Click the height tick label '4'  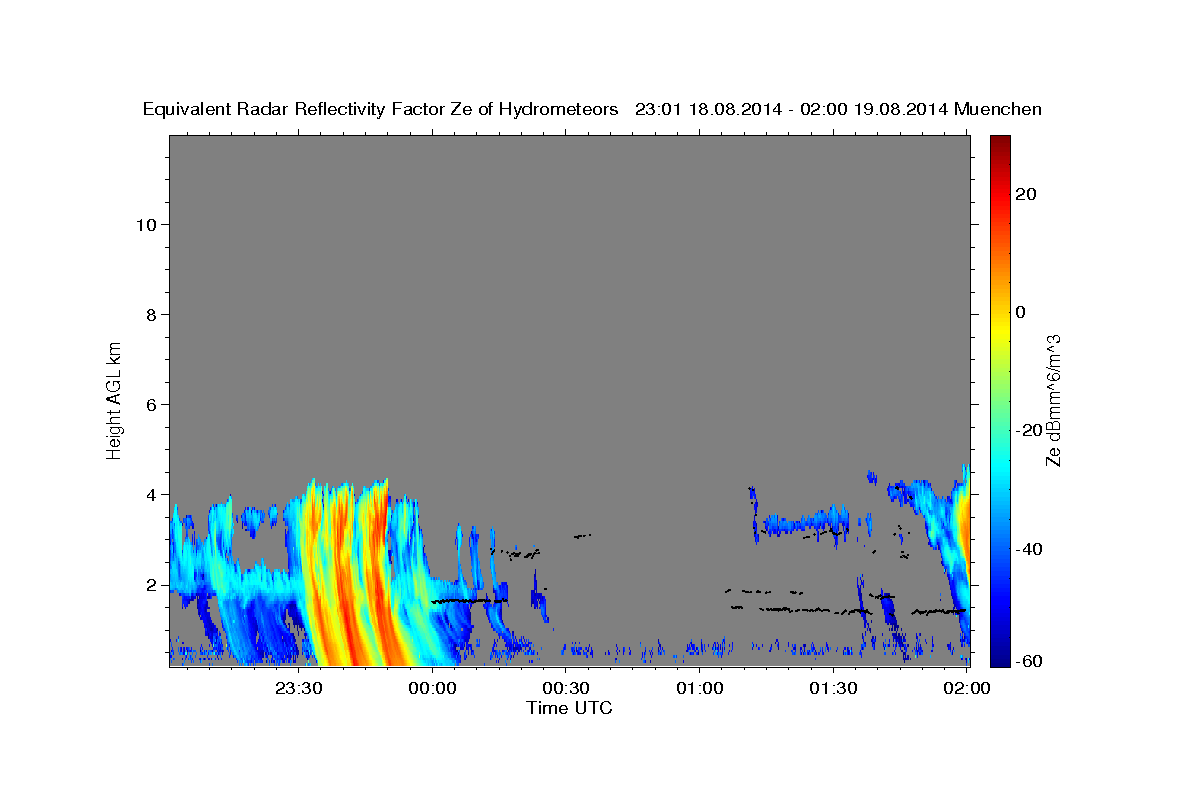point(151,494)
